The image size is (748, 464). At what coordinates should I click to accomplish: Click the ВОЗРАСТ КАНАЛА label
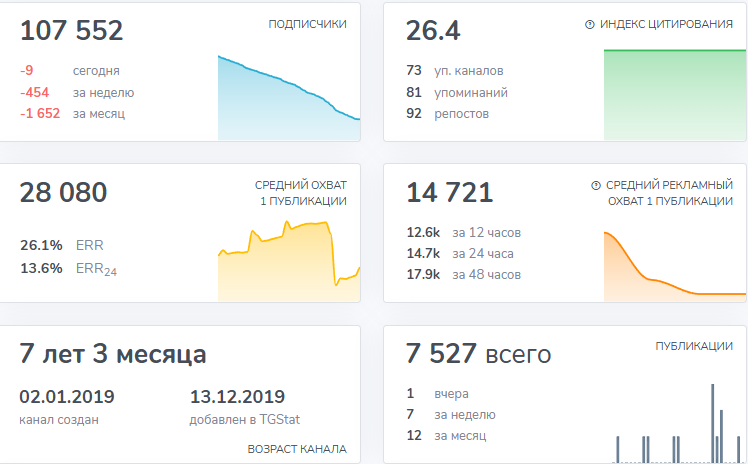click(x=297, y=449)
